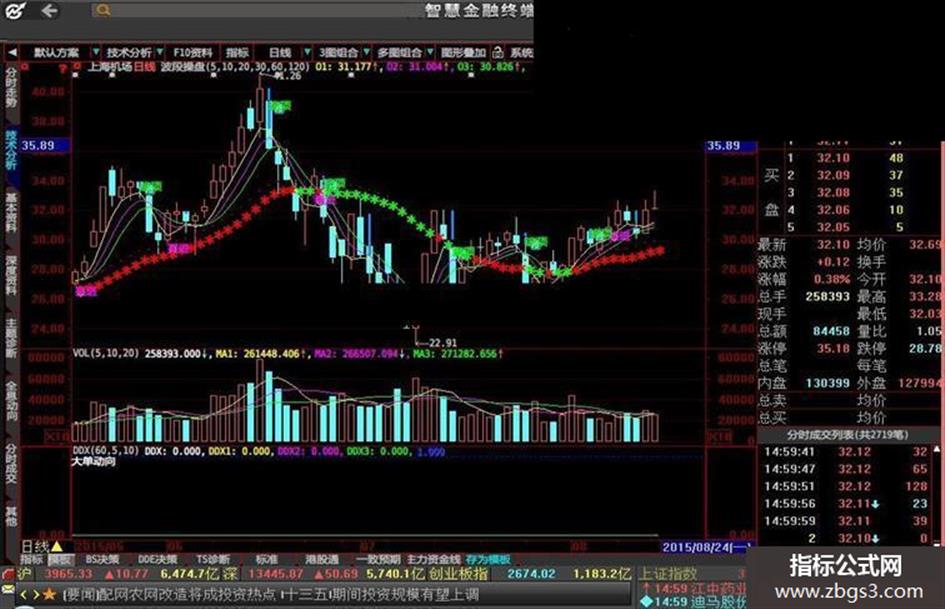The height and width of the screenshot is (609, 945).
Task: Select the 日线 period button
Action: pos(280,52)
